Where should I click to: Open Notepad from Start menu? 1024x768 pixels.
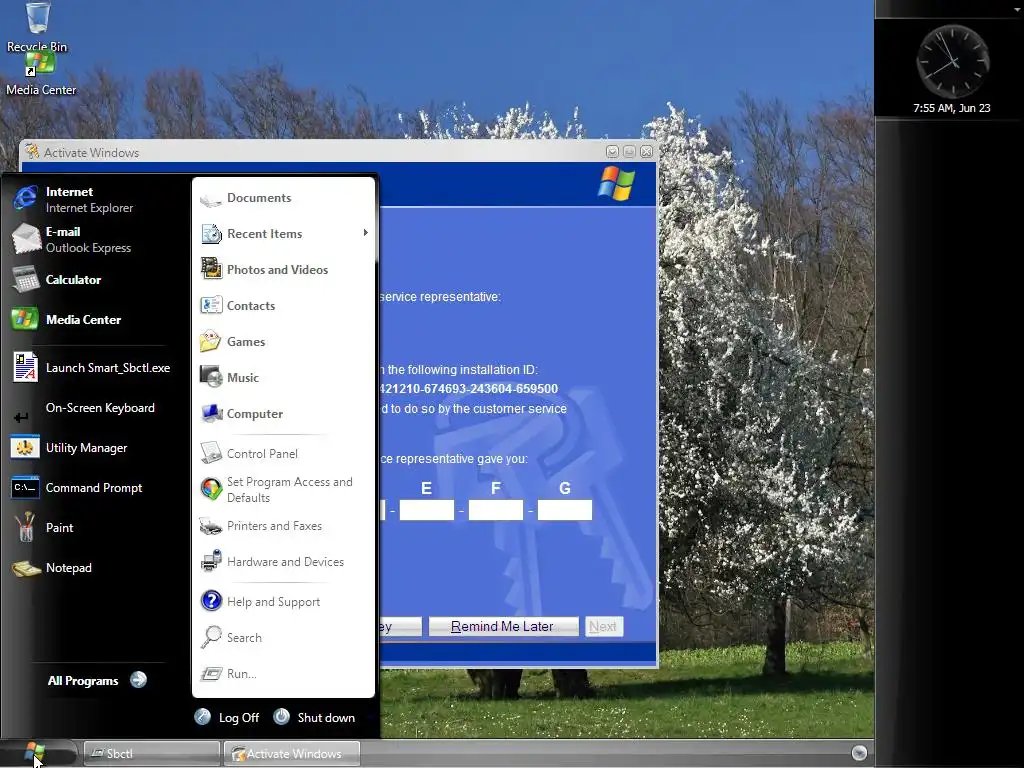(69, 568)
